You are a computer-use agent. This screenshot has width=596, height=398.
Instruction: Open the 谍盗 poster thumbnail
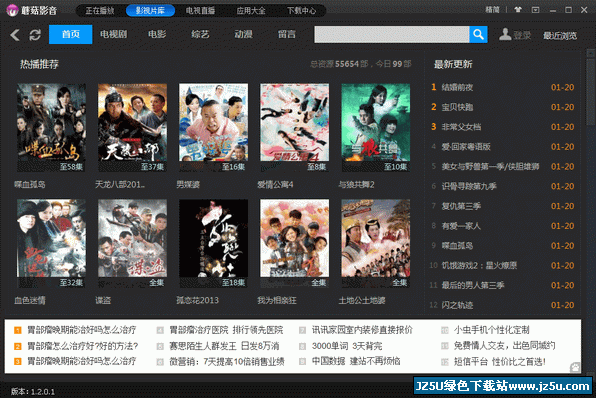[x=132, y=243]
